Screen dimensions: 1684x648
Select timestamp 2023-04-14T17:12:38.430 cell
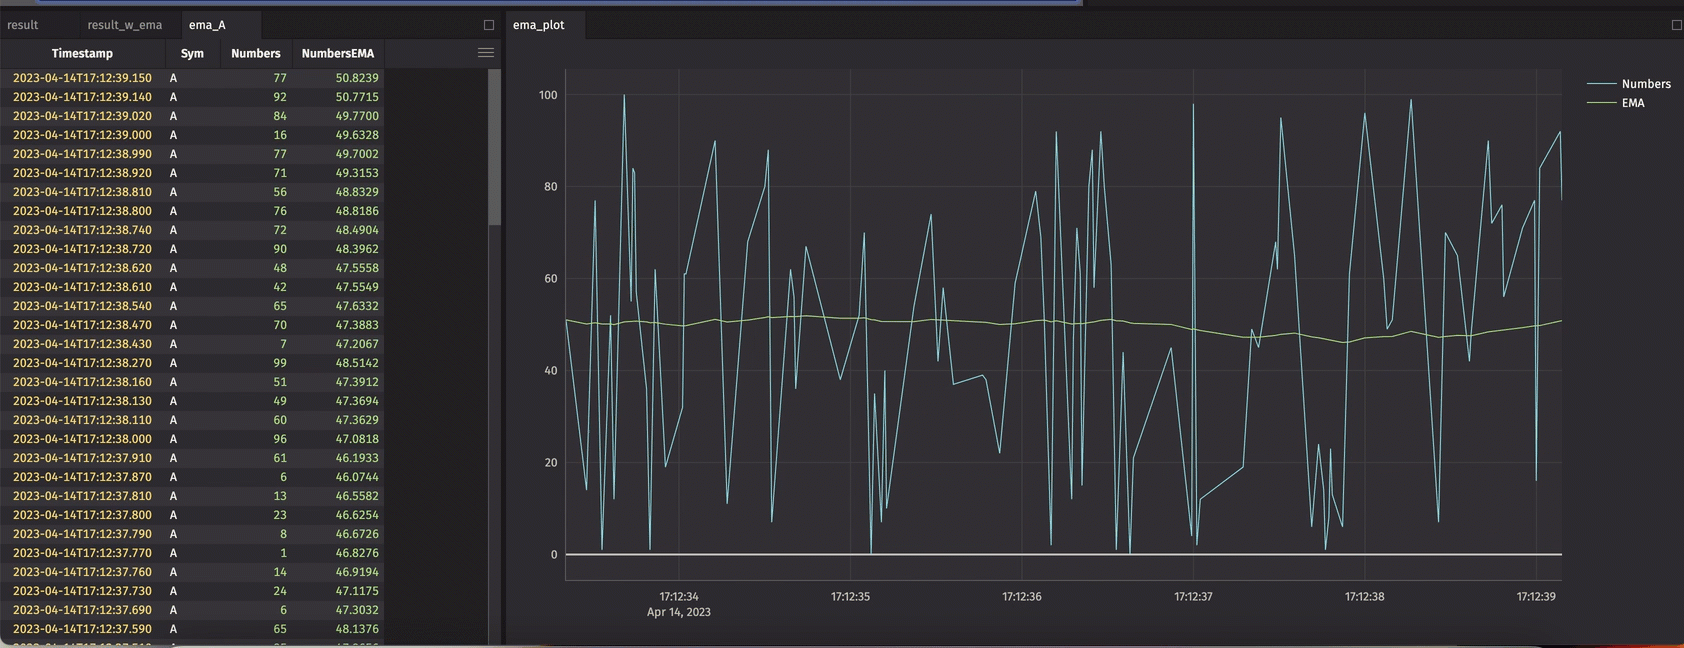(x=82, y=344)
